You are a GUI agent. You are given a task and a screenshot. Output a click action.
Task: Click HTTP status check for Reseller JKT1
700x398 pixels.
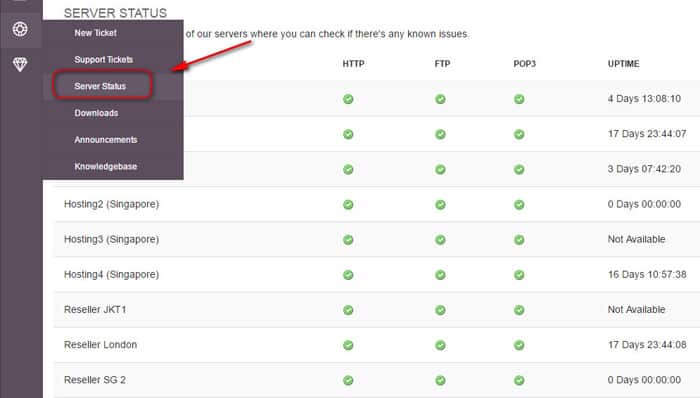[x=348, y=310]
